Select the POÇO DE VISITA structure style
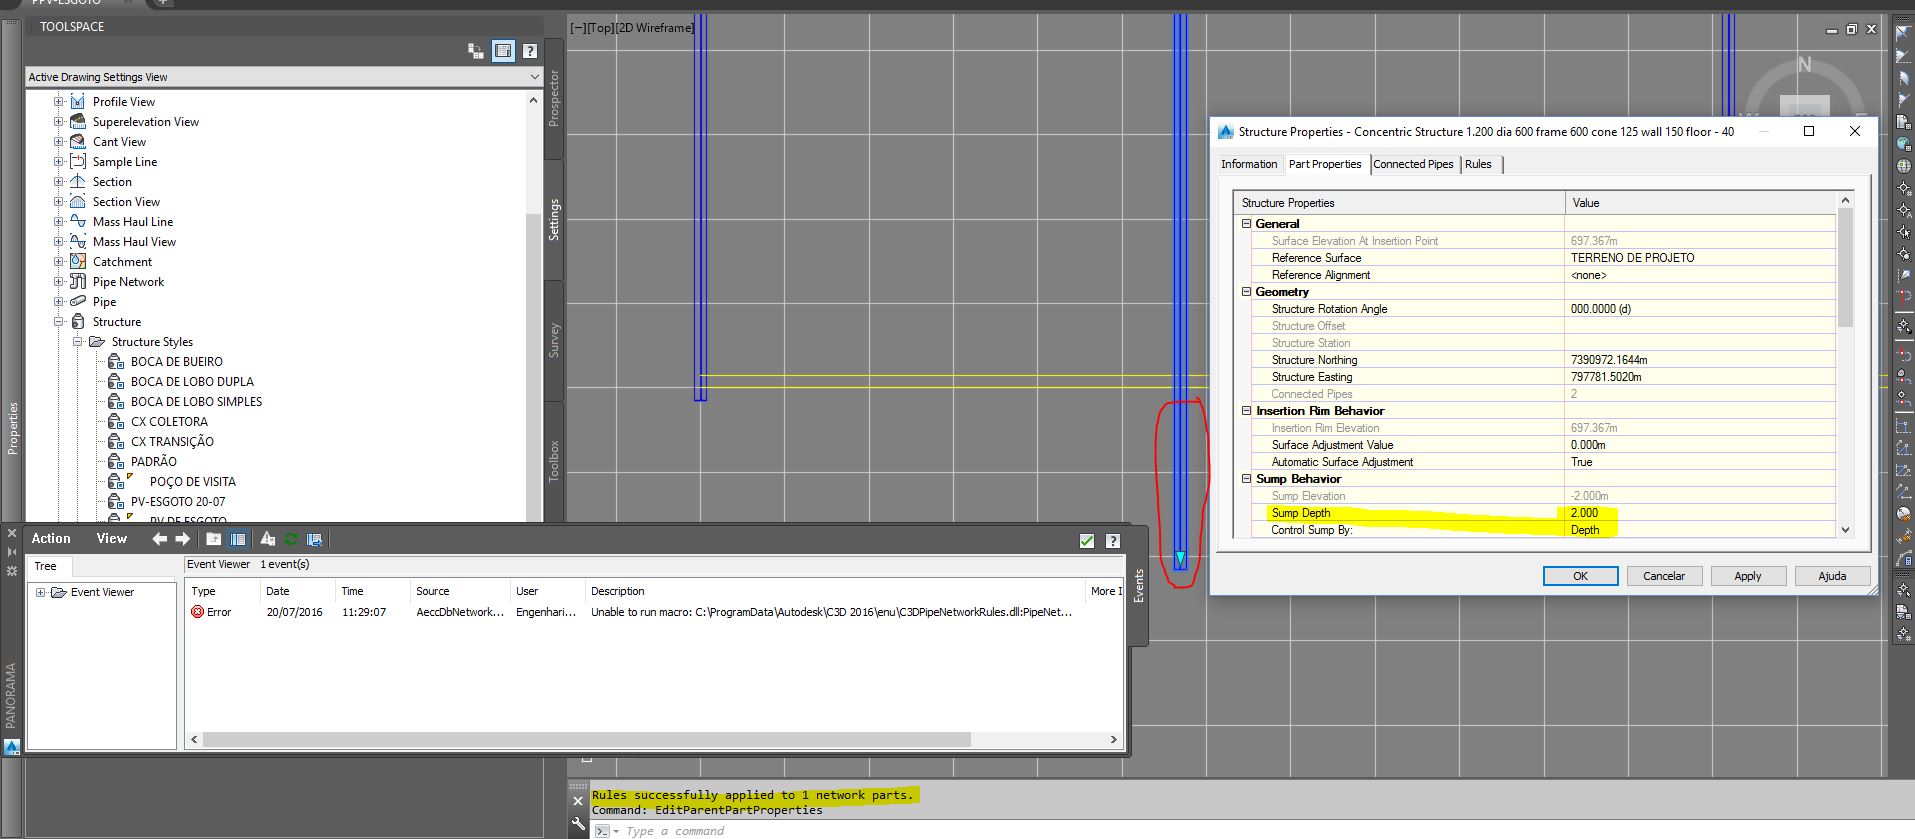Viewport: 1915px width, 839px height. [193, 481]
